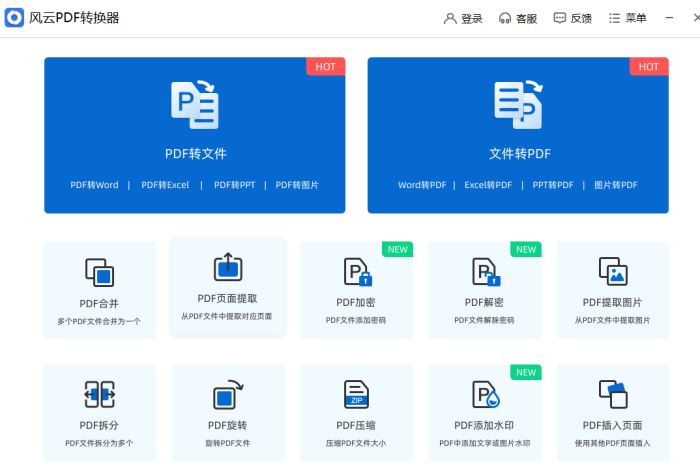The width and height of the screenshot is (700, 466).
Task: Open the 反馈 feedback label
Action: point(581,18)
